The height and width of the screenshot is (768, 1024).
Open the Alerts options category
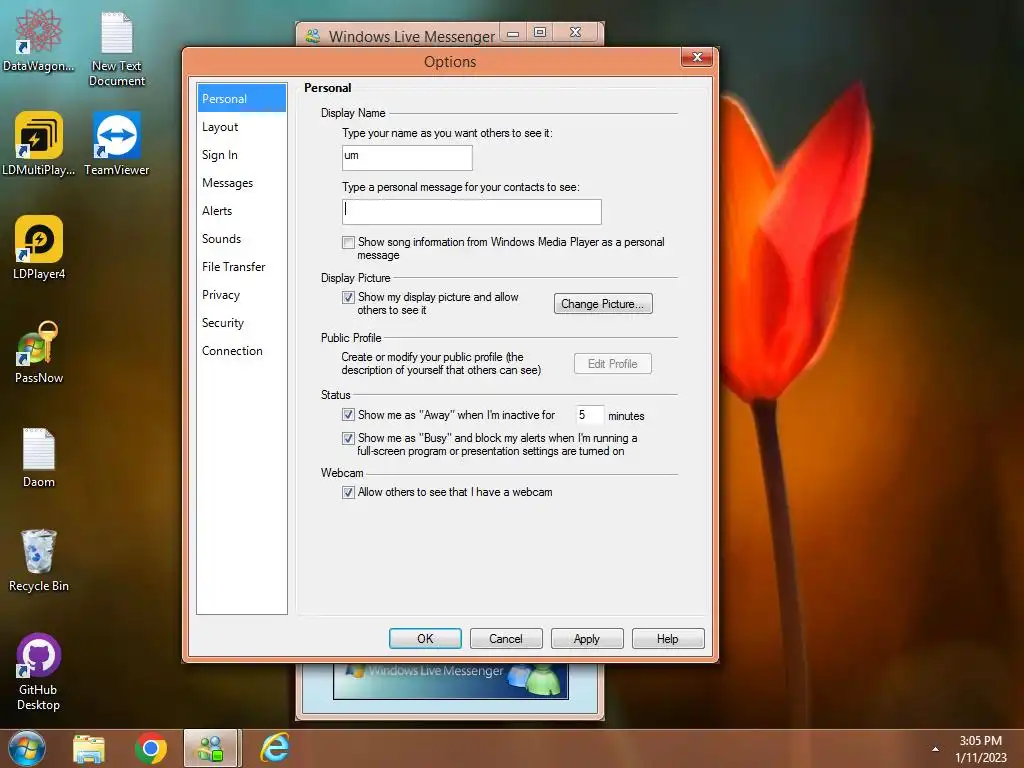point(242,211)
